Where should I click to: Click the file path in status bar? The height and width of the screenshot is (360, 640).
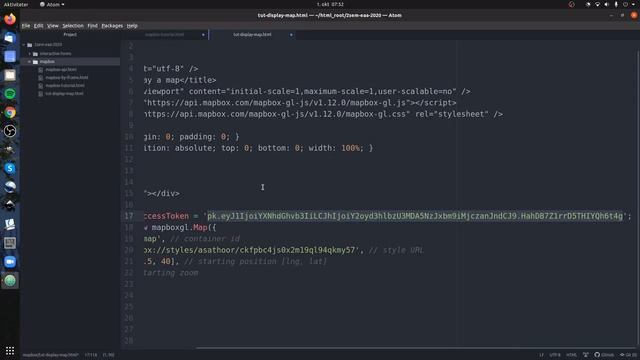[x=51, y=355]
